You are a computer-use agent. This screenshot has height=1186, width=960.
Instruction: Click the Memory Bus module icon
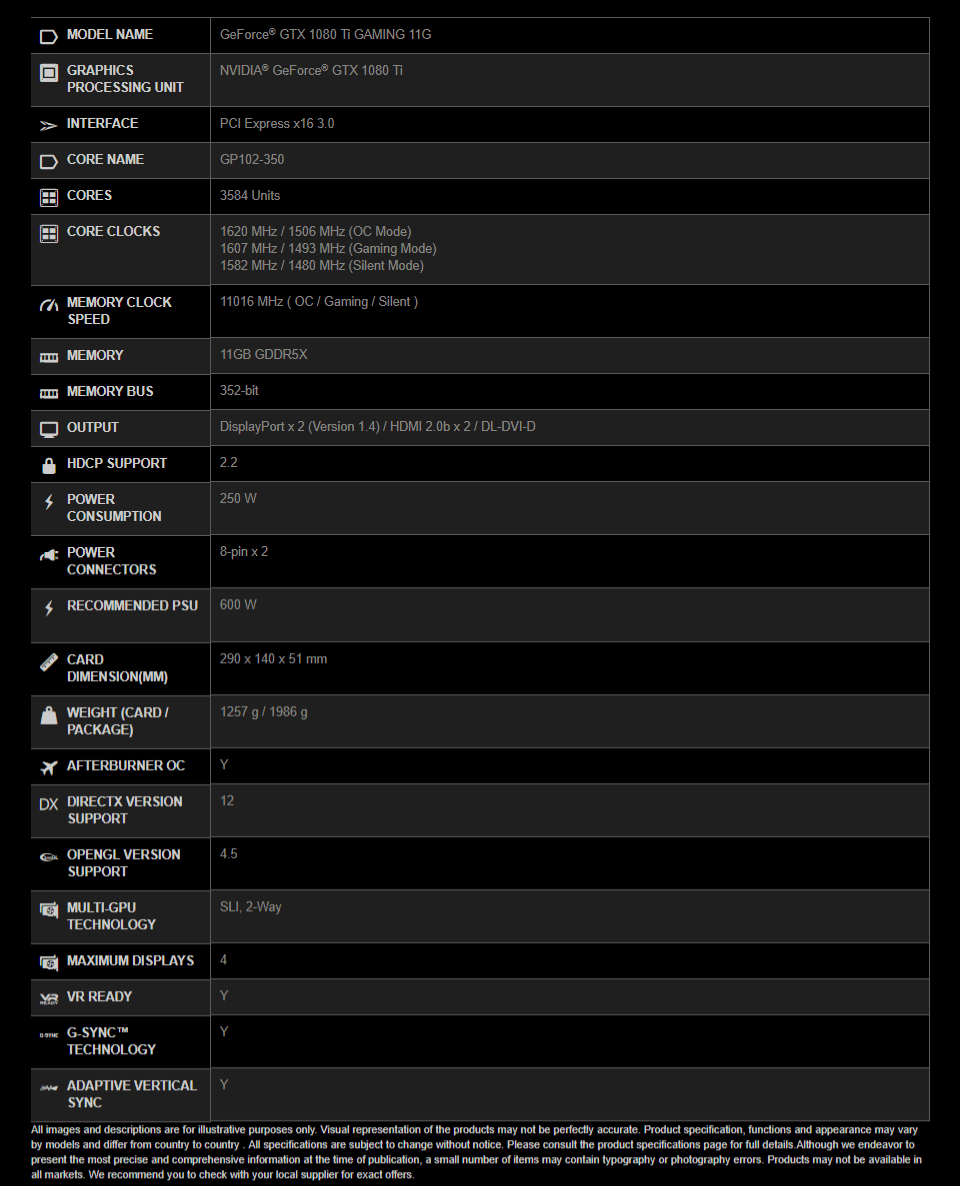[x=48, y=393]
